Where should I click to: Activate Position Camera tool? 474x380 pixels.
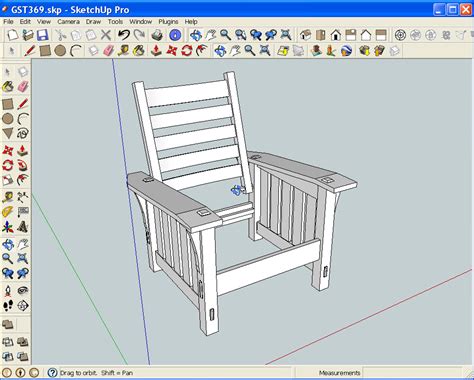click(x=8, y=290)
